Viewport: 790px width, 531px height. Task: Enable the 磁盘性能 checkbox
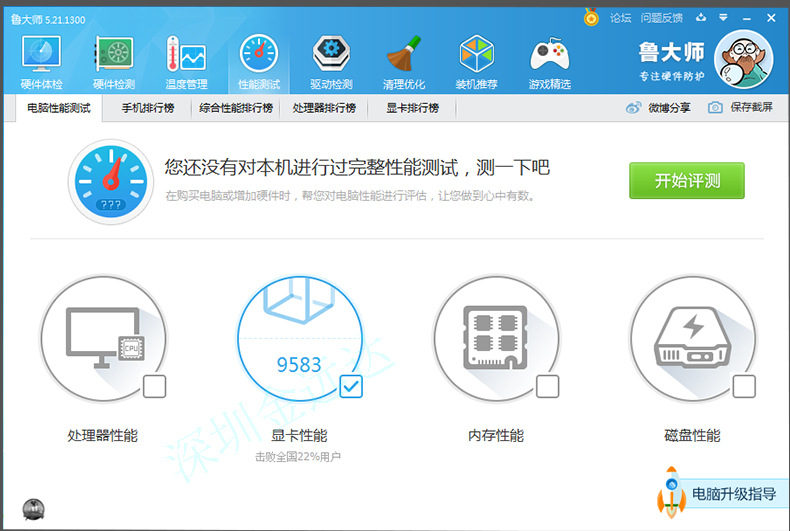[744, 386]
